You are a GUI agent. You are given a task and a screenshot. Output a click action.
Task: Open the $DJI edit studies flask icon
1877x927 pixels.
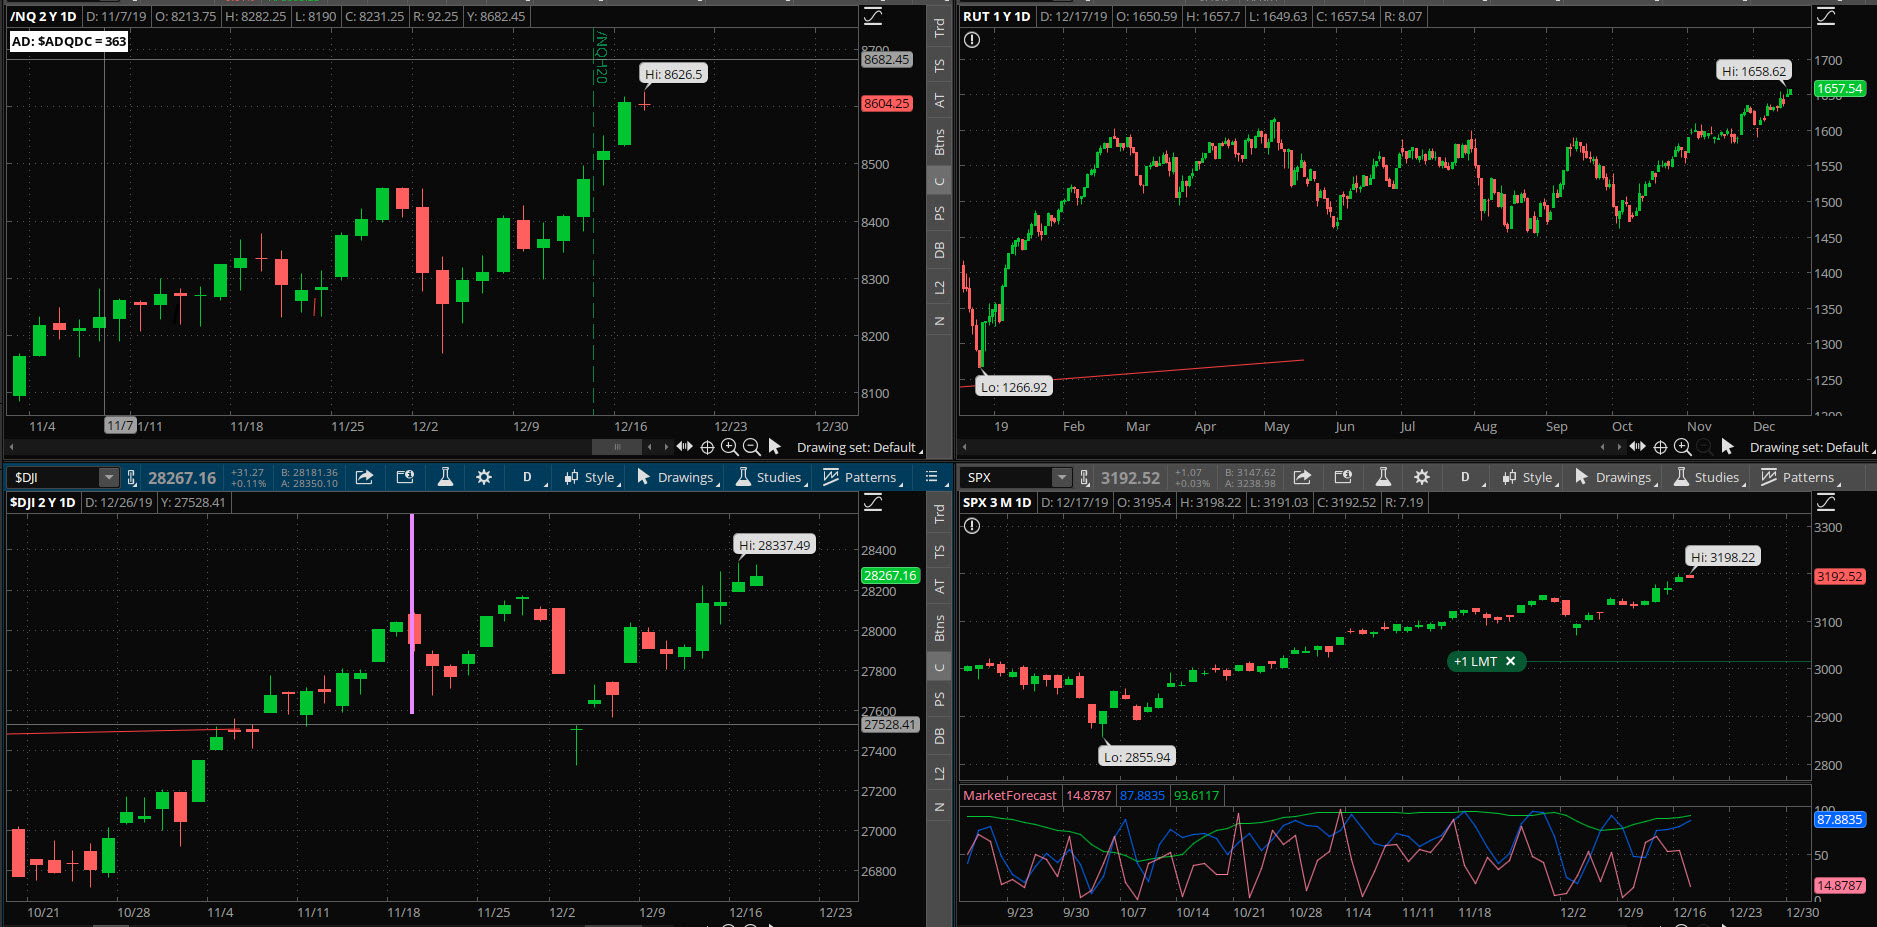pos(445,477)
